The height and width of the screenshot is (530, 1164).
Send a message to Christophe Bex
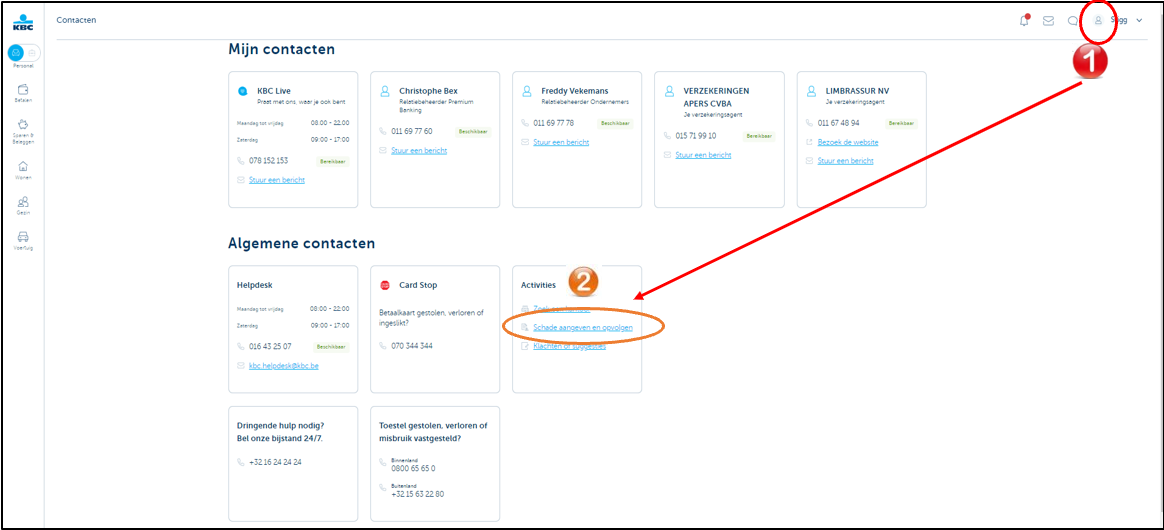[x=419, y=151]
